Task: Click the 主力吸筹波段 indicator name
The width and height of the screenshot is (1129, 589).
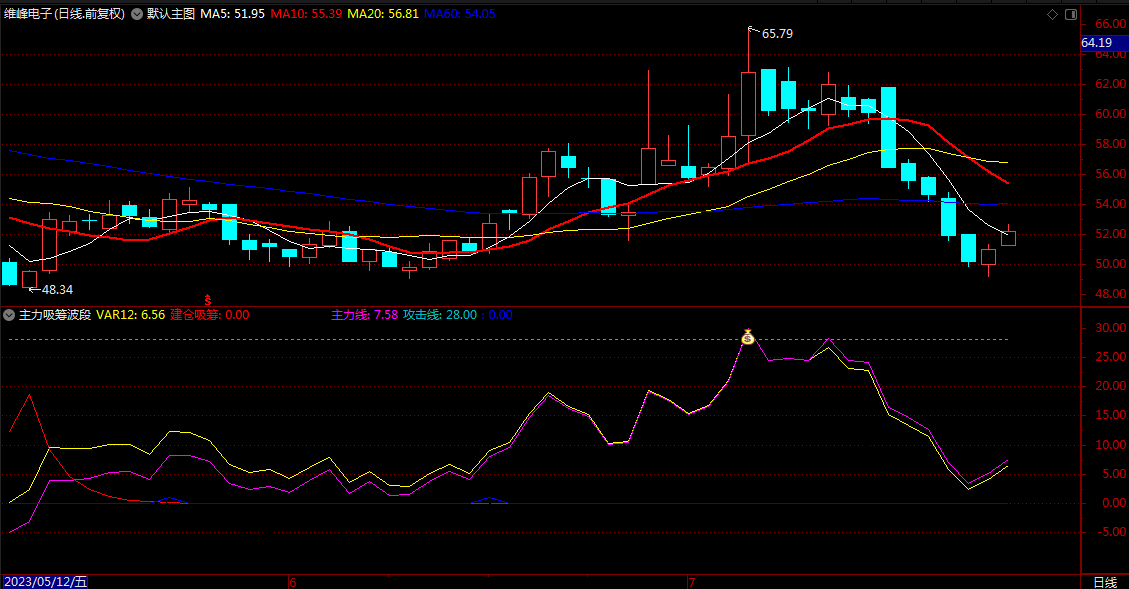Action: coord(55,315)
